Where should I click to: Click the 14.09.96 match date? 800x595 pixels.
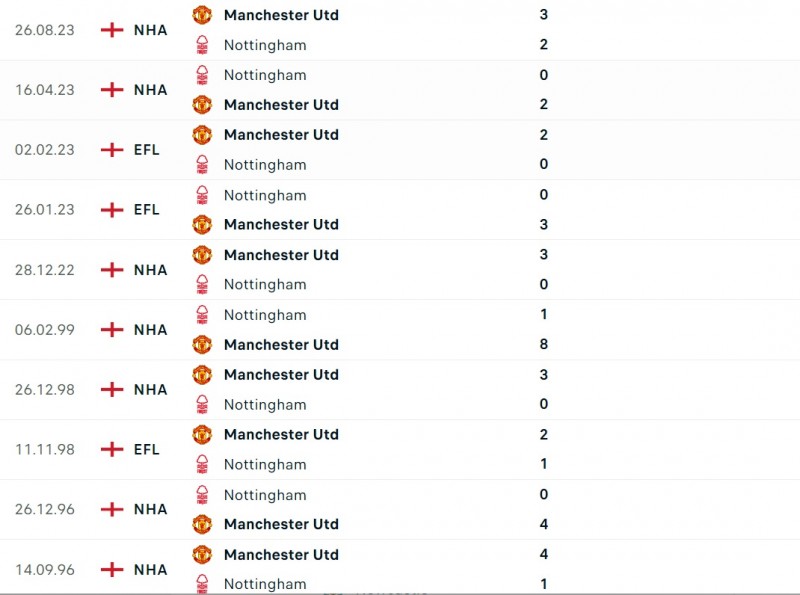pos(44,570)
